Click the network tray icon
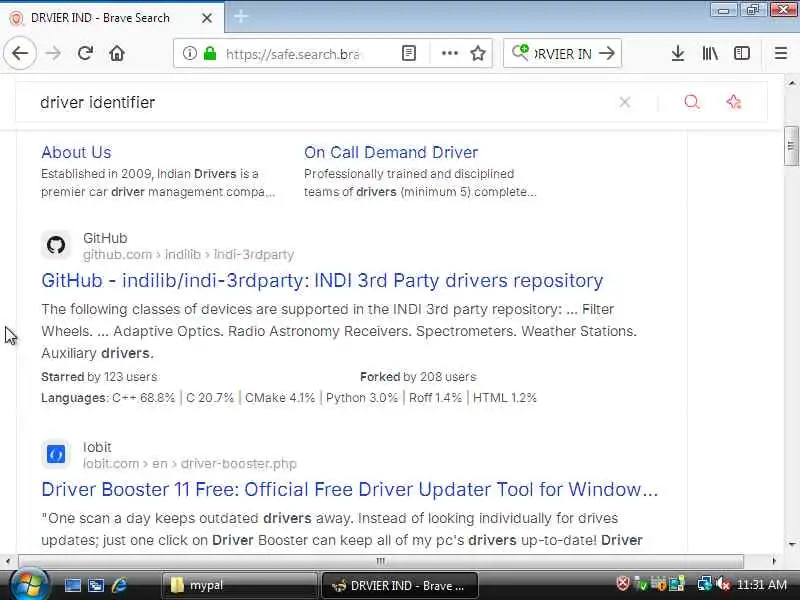This screenshot has height=600, width=800. coord(705,584)
